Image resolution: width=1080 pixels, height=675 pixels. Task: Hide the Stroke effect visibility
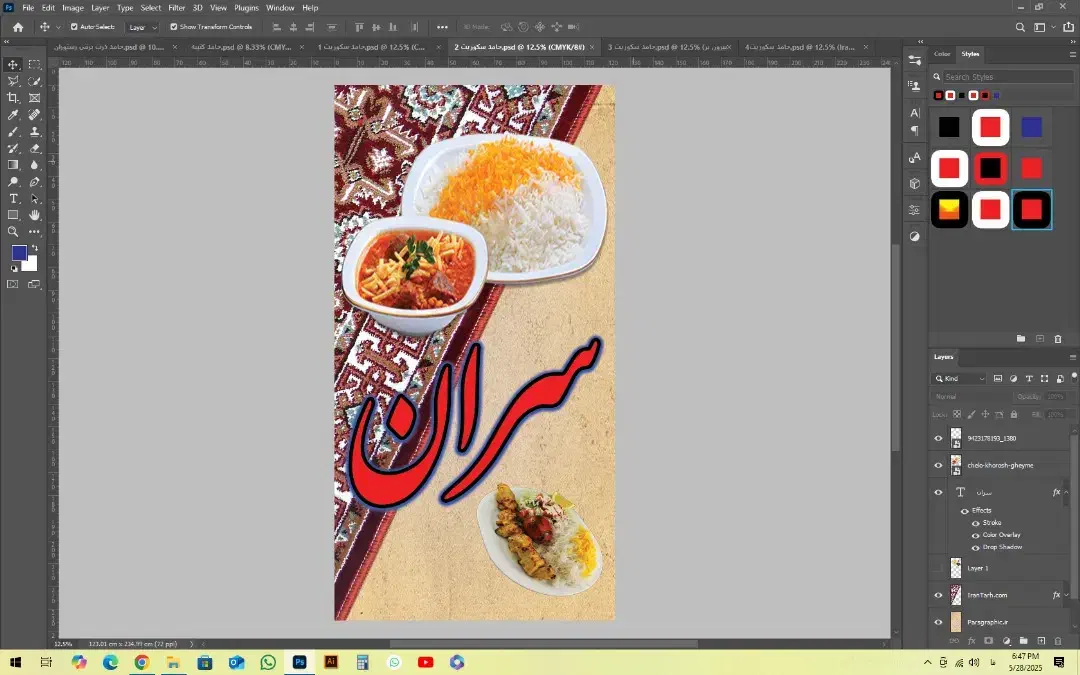975,523
